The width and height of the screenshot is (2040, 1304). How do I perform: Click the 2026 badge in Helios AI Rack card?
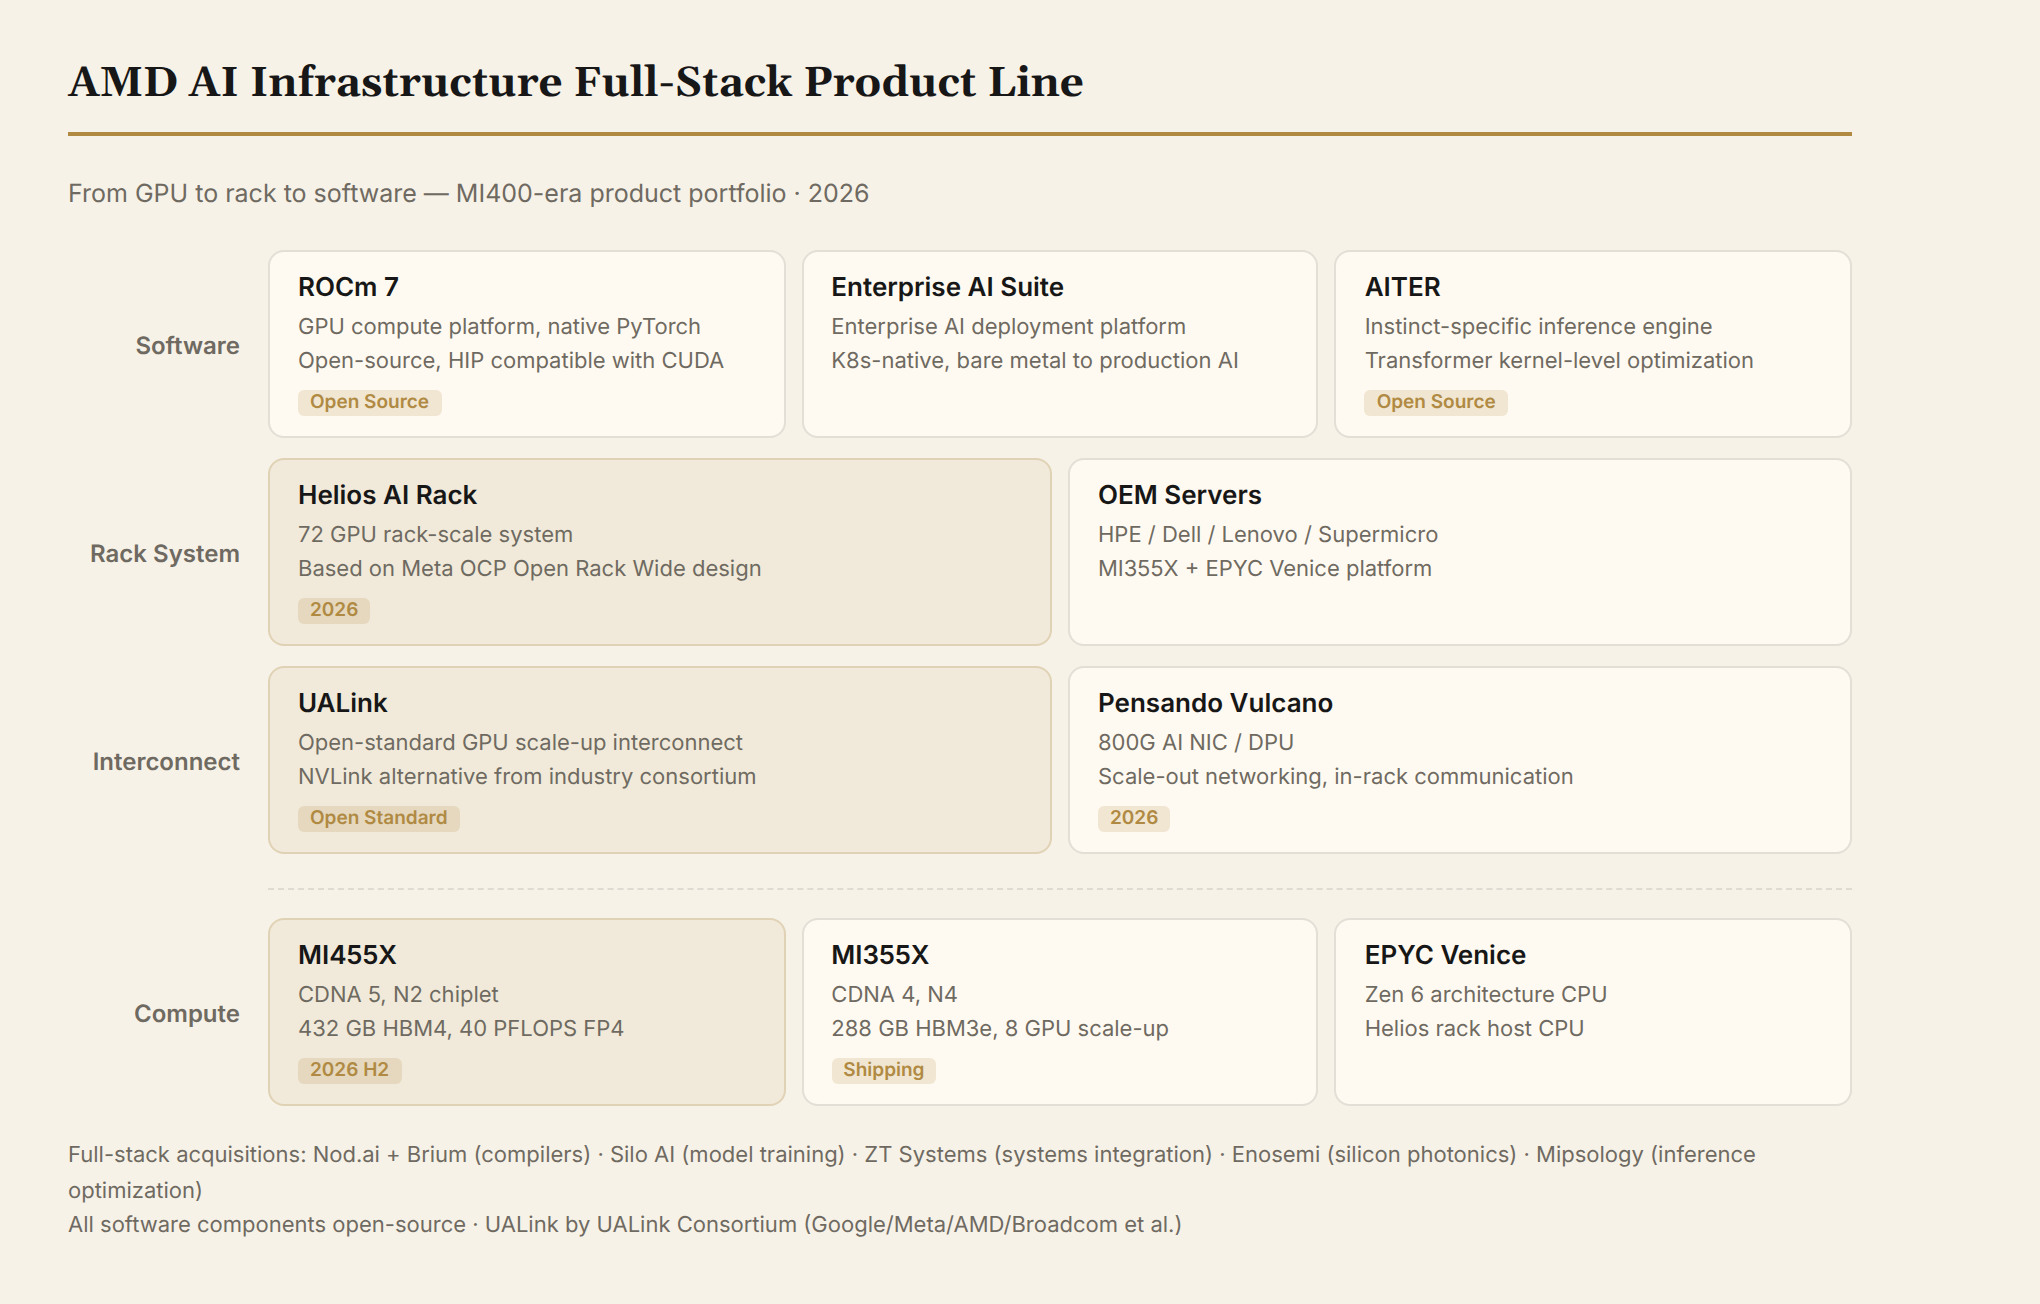tap(333, 609)
